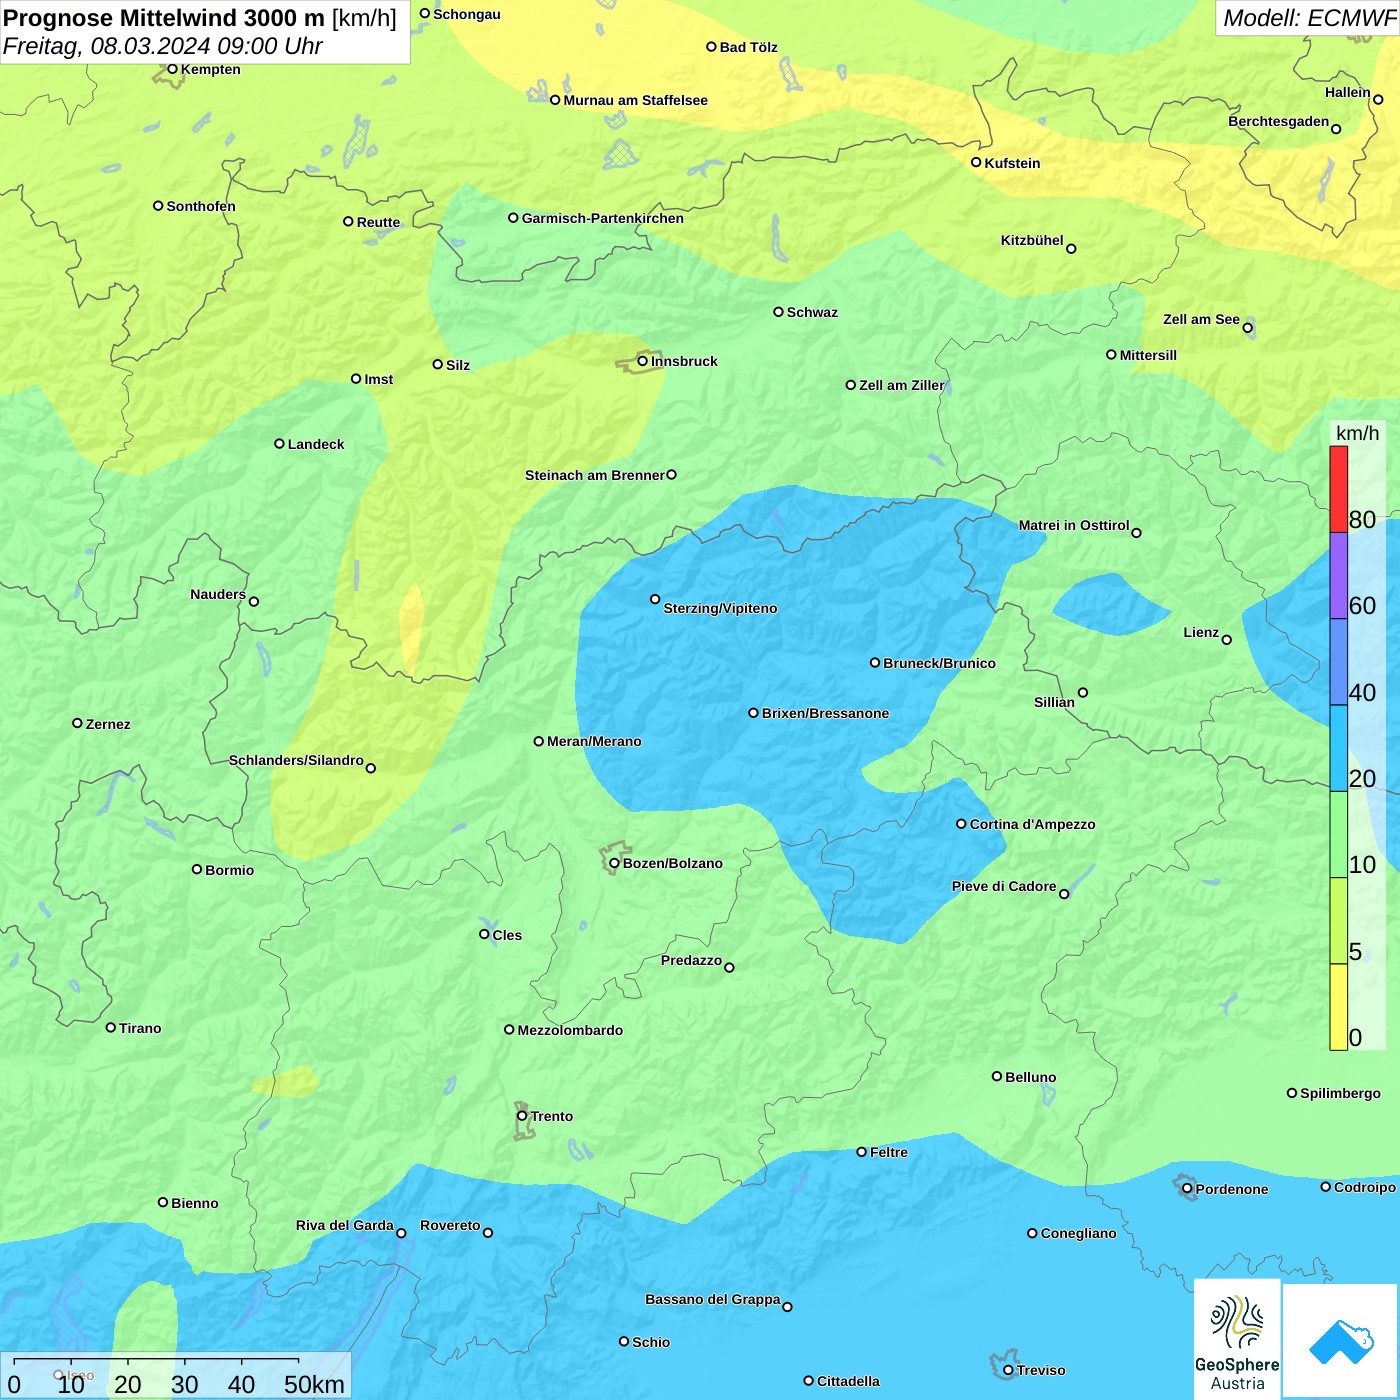1400x1400 pixels.
Task: Click the Matrei in Osttirol marker
Action: (x=1137, y=533)
